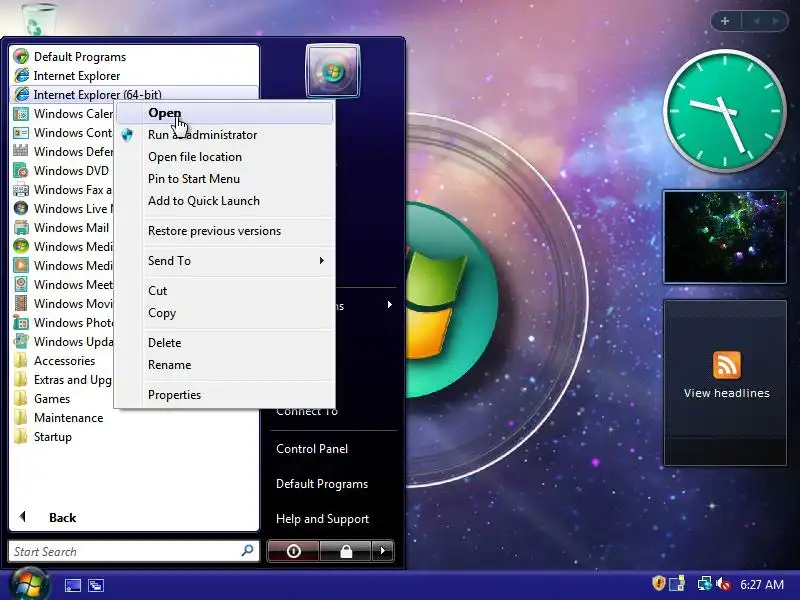Image resolution: width=800 pixels, height=600 pixels.
Task: Click the taskbar clock showing 6:27 AM
Action: [x=762, y=584]
